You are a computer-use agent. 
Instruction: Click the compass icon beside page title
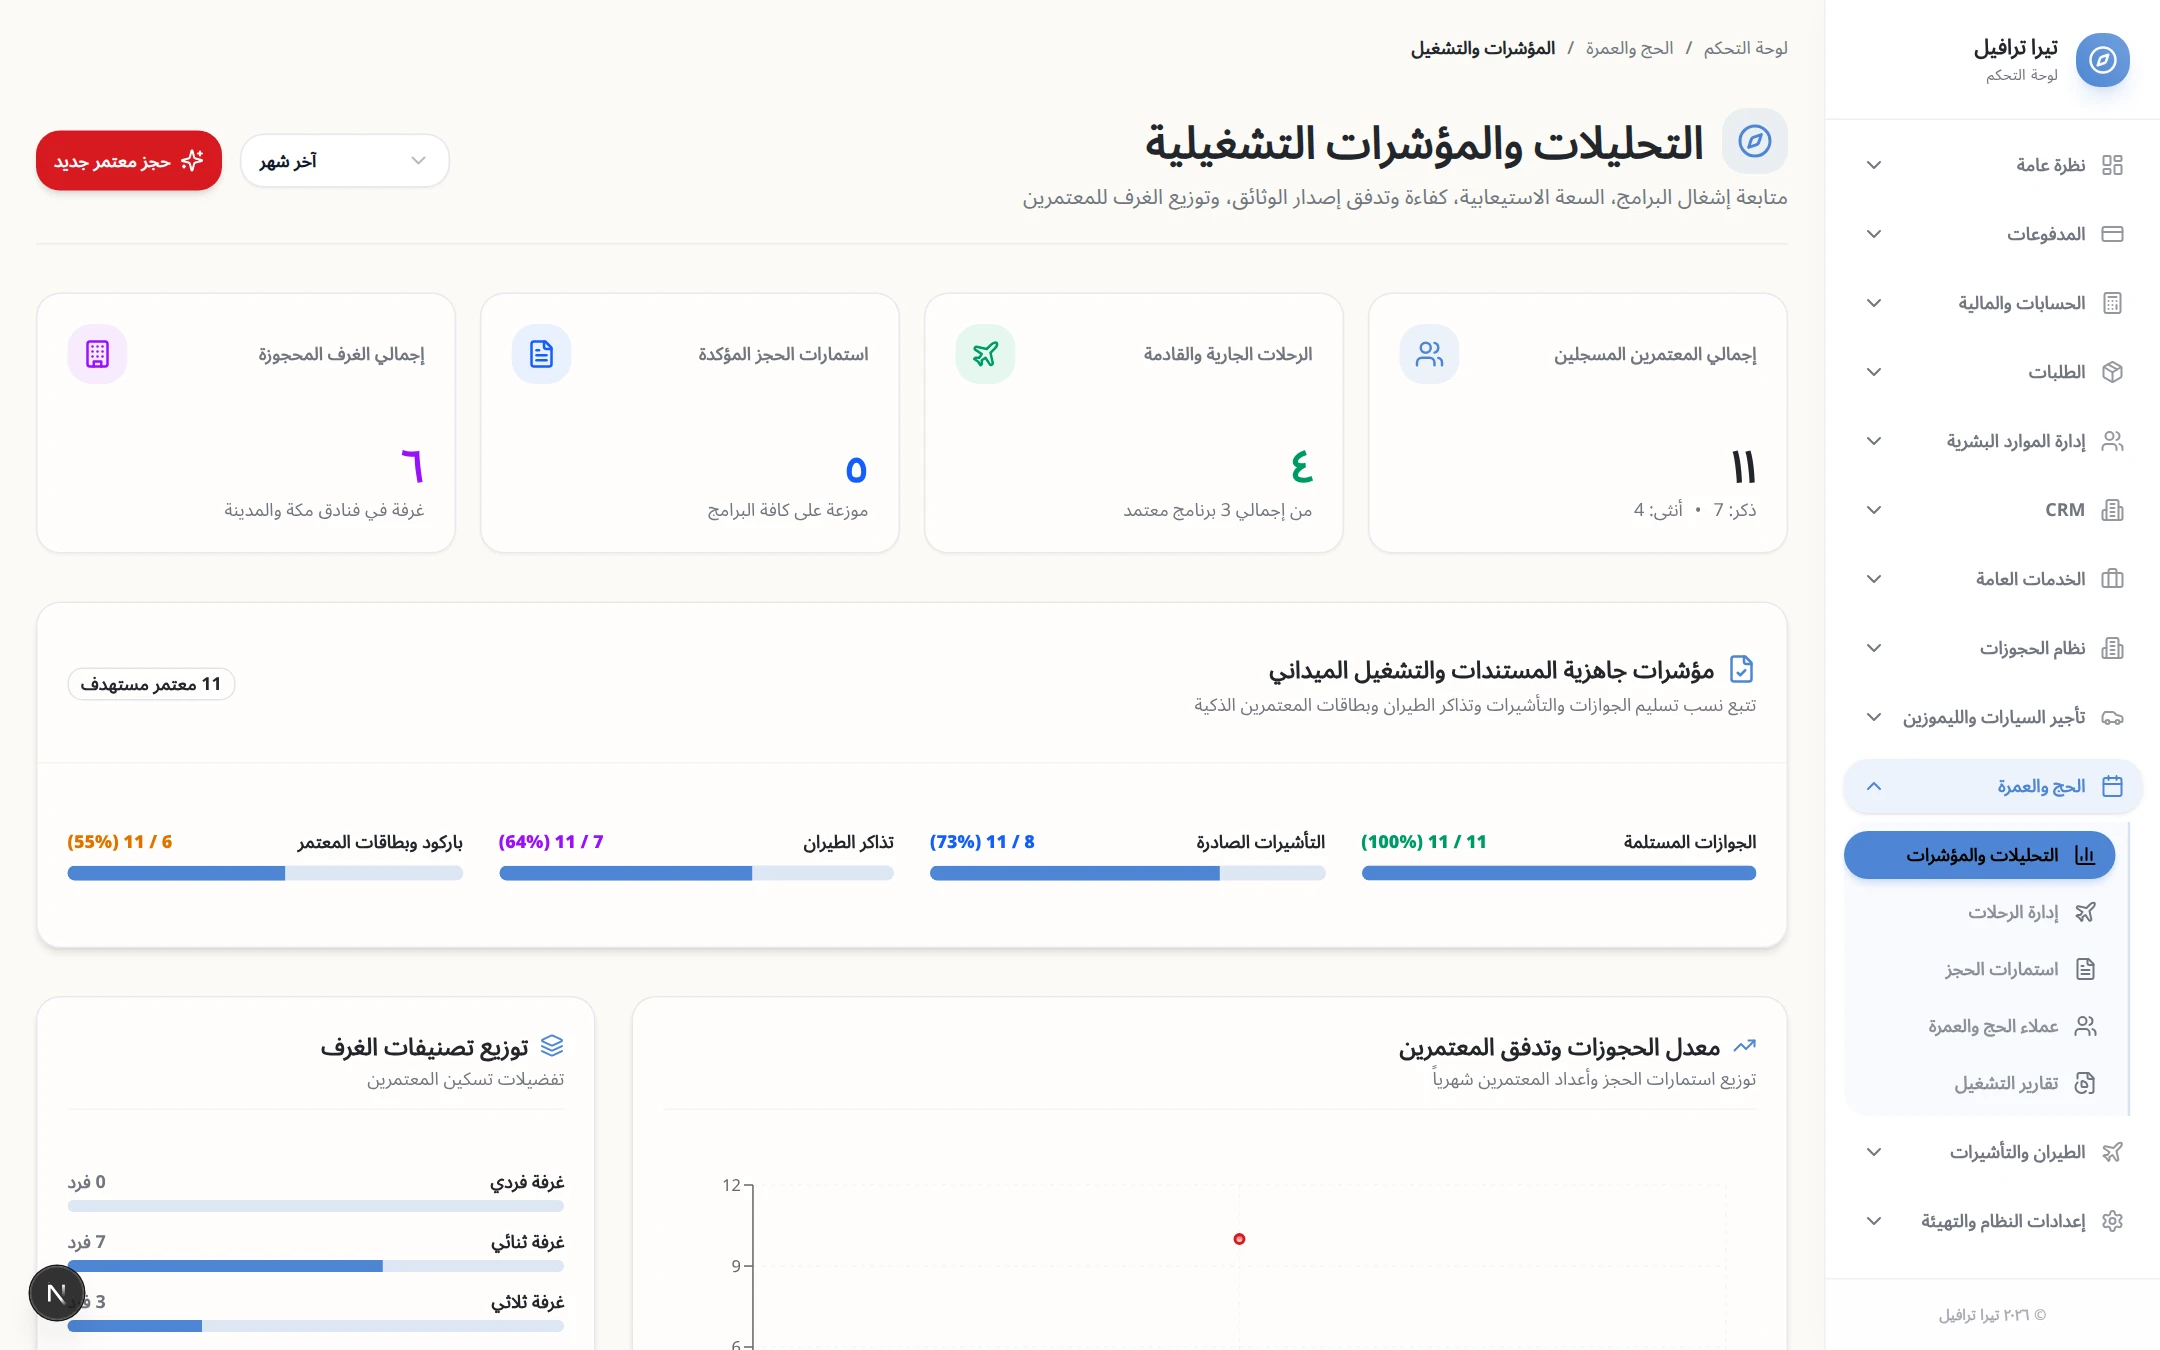point(1754,141)
